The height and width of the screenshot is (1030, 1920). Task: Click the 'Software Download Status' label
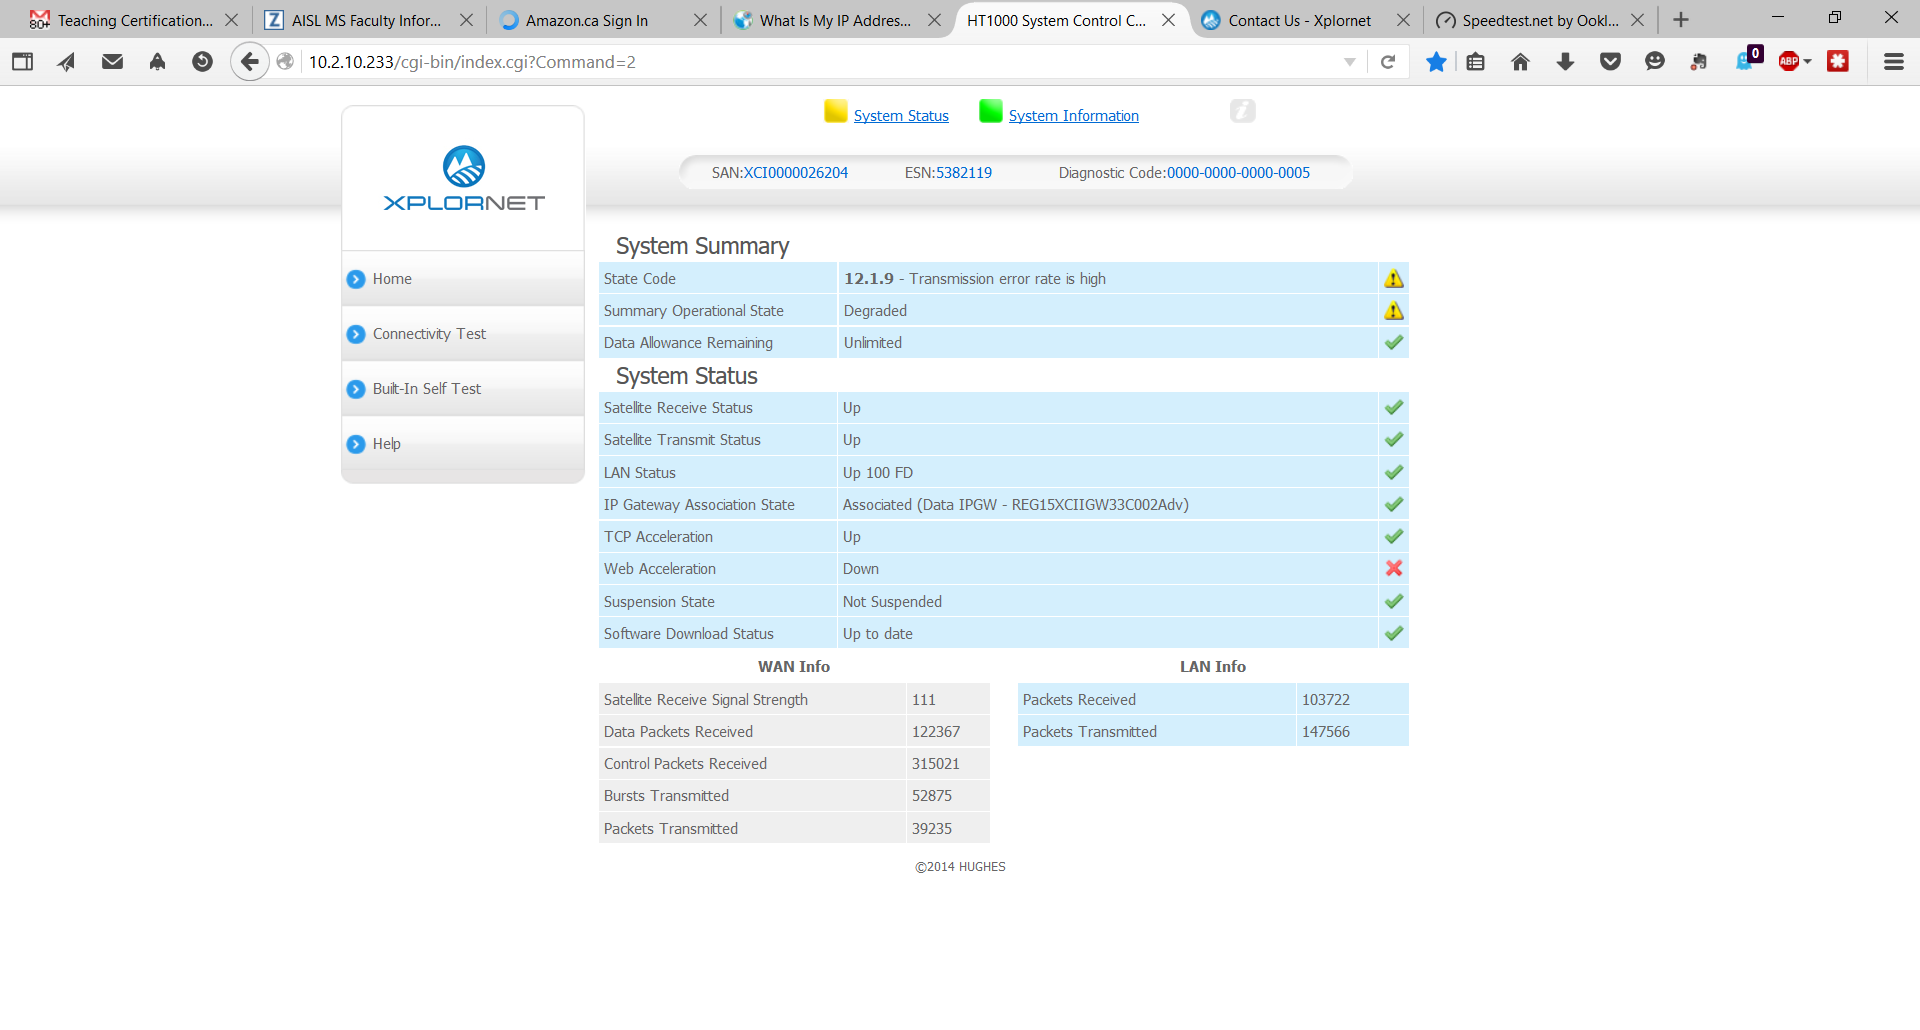[x=689, y=634]
